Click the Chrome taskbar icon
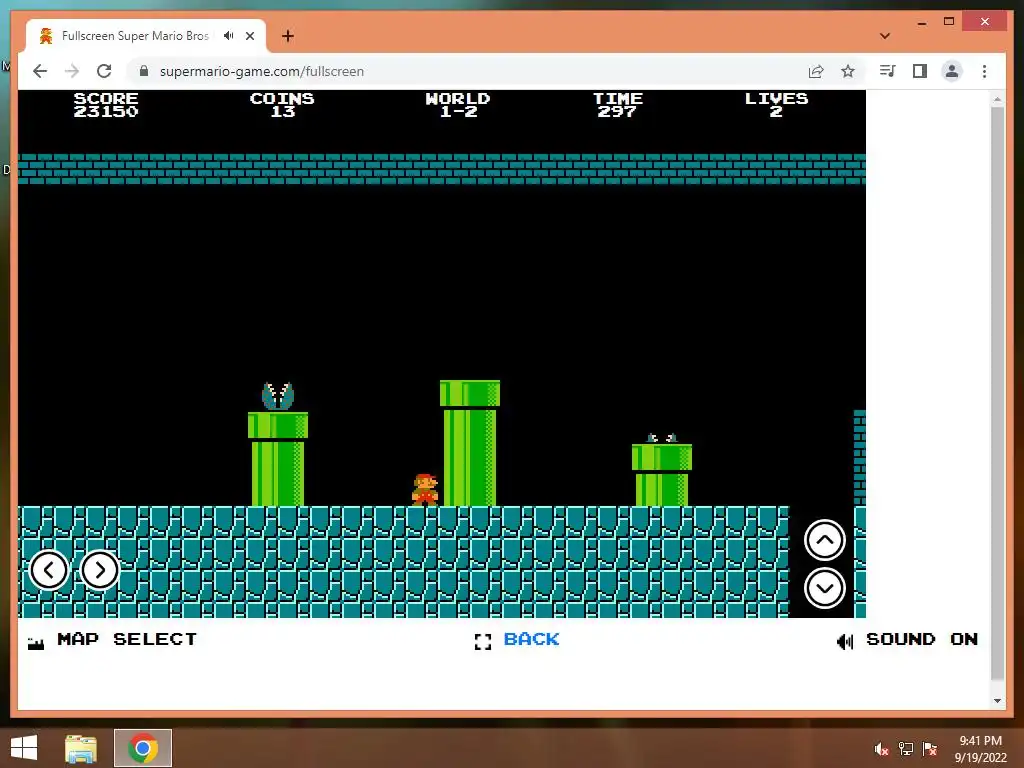Screen dimensions: 1024x768 point(143,748)
